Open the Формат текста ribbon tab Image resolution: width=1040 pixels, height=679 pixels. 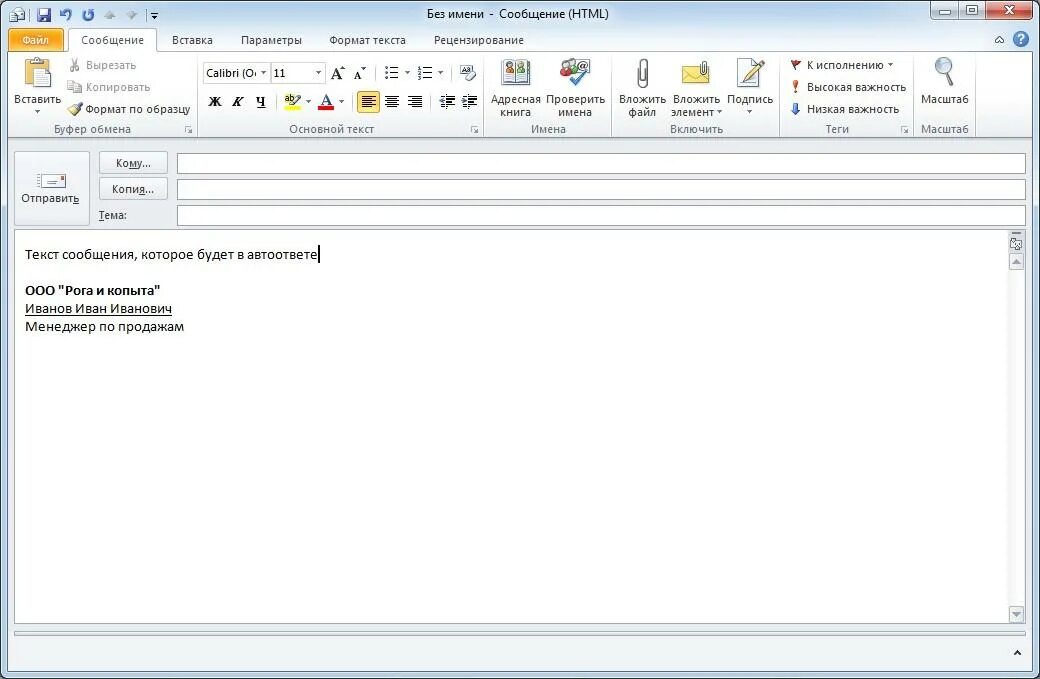(367, 40)
